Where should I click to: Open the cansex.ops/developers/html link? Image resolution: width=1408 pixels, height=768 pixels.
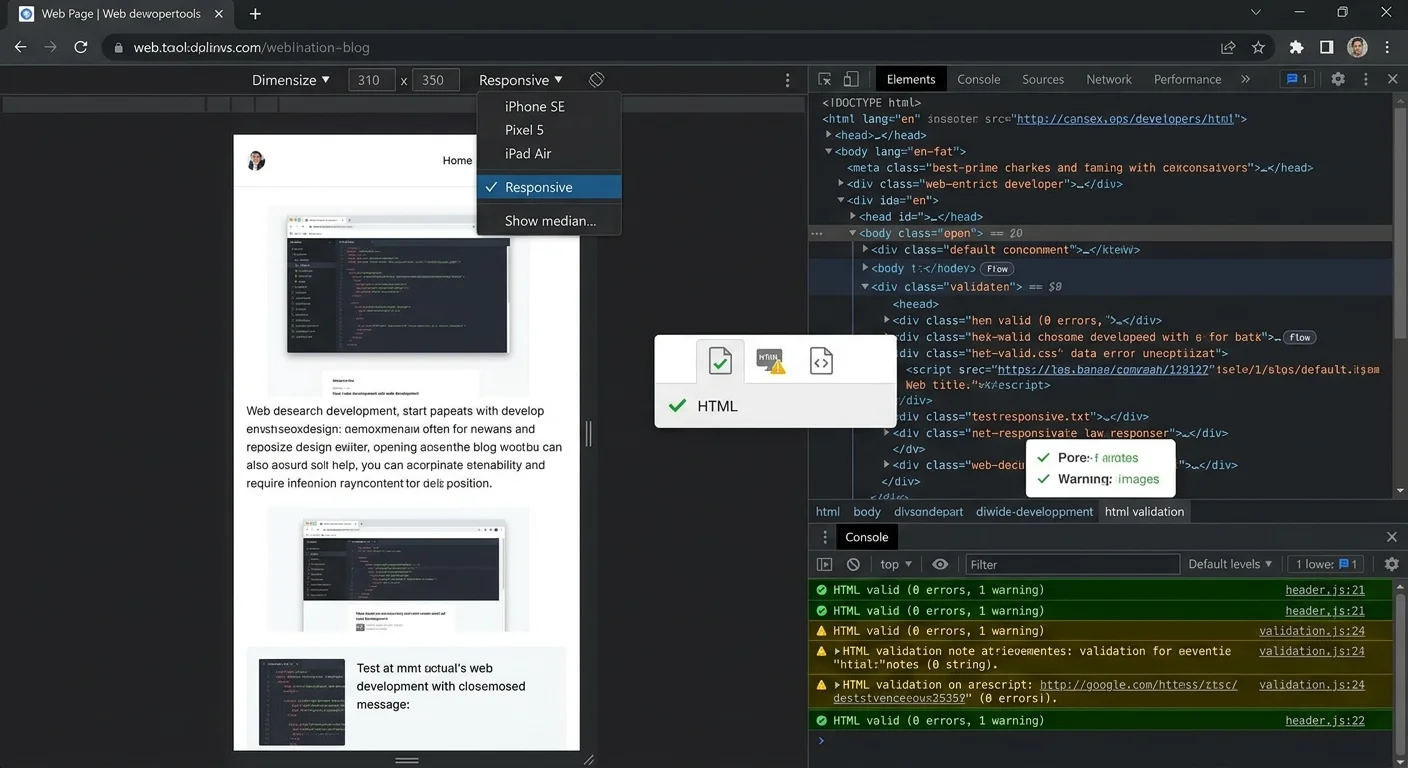1125,119
